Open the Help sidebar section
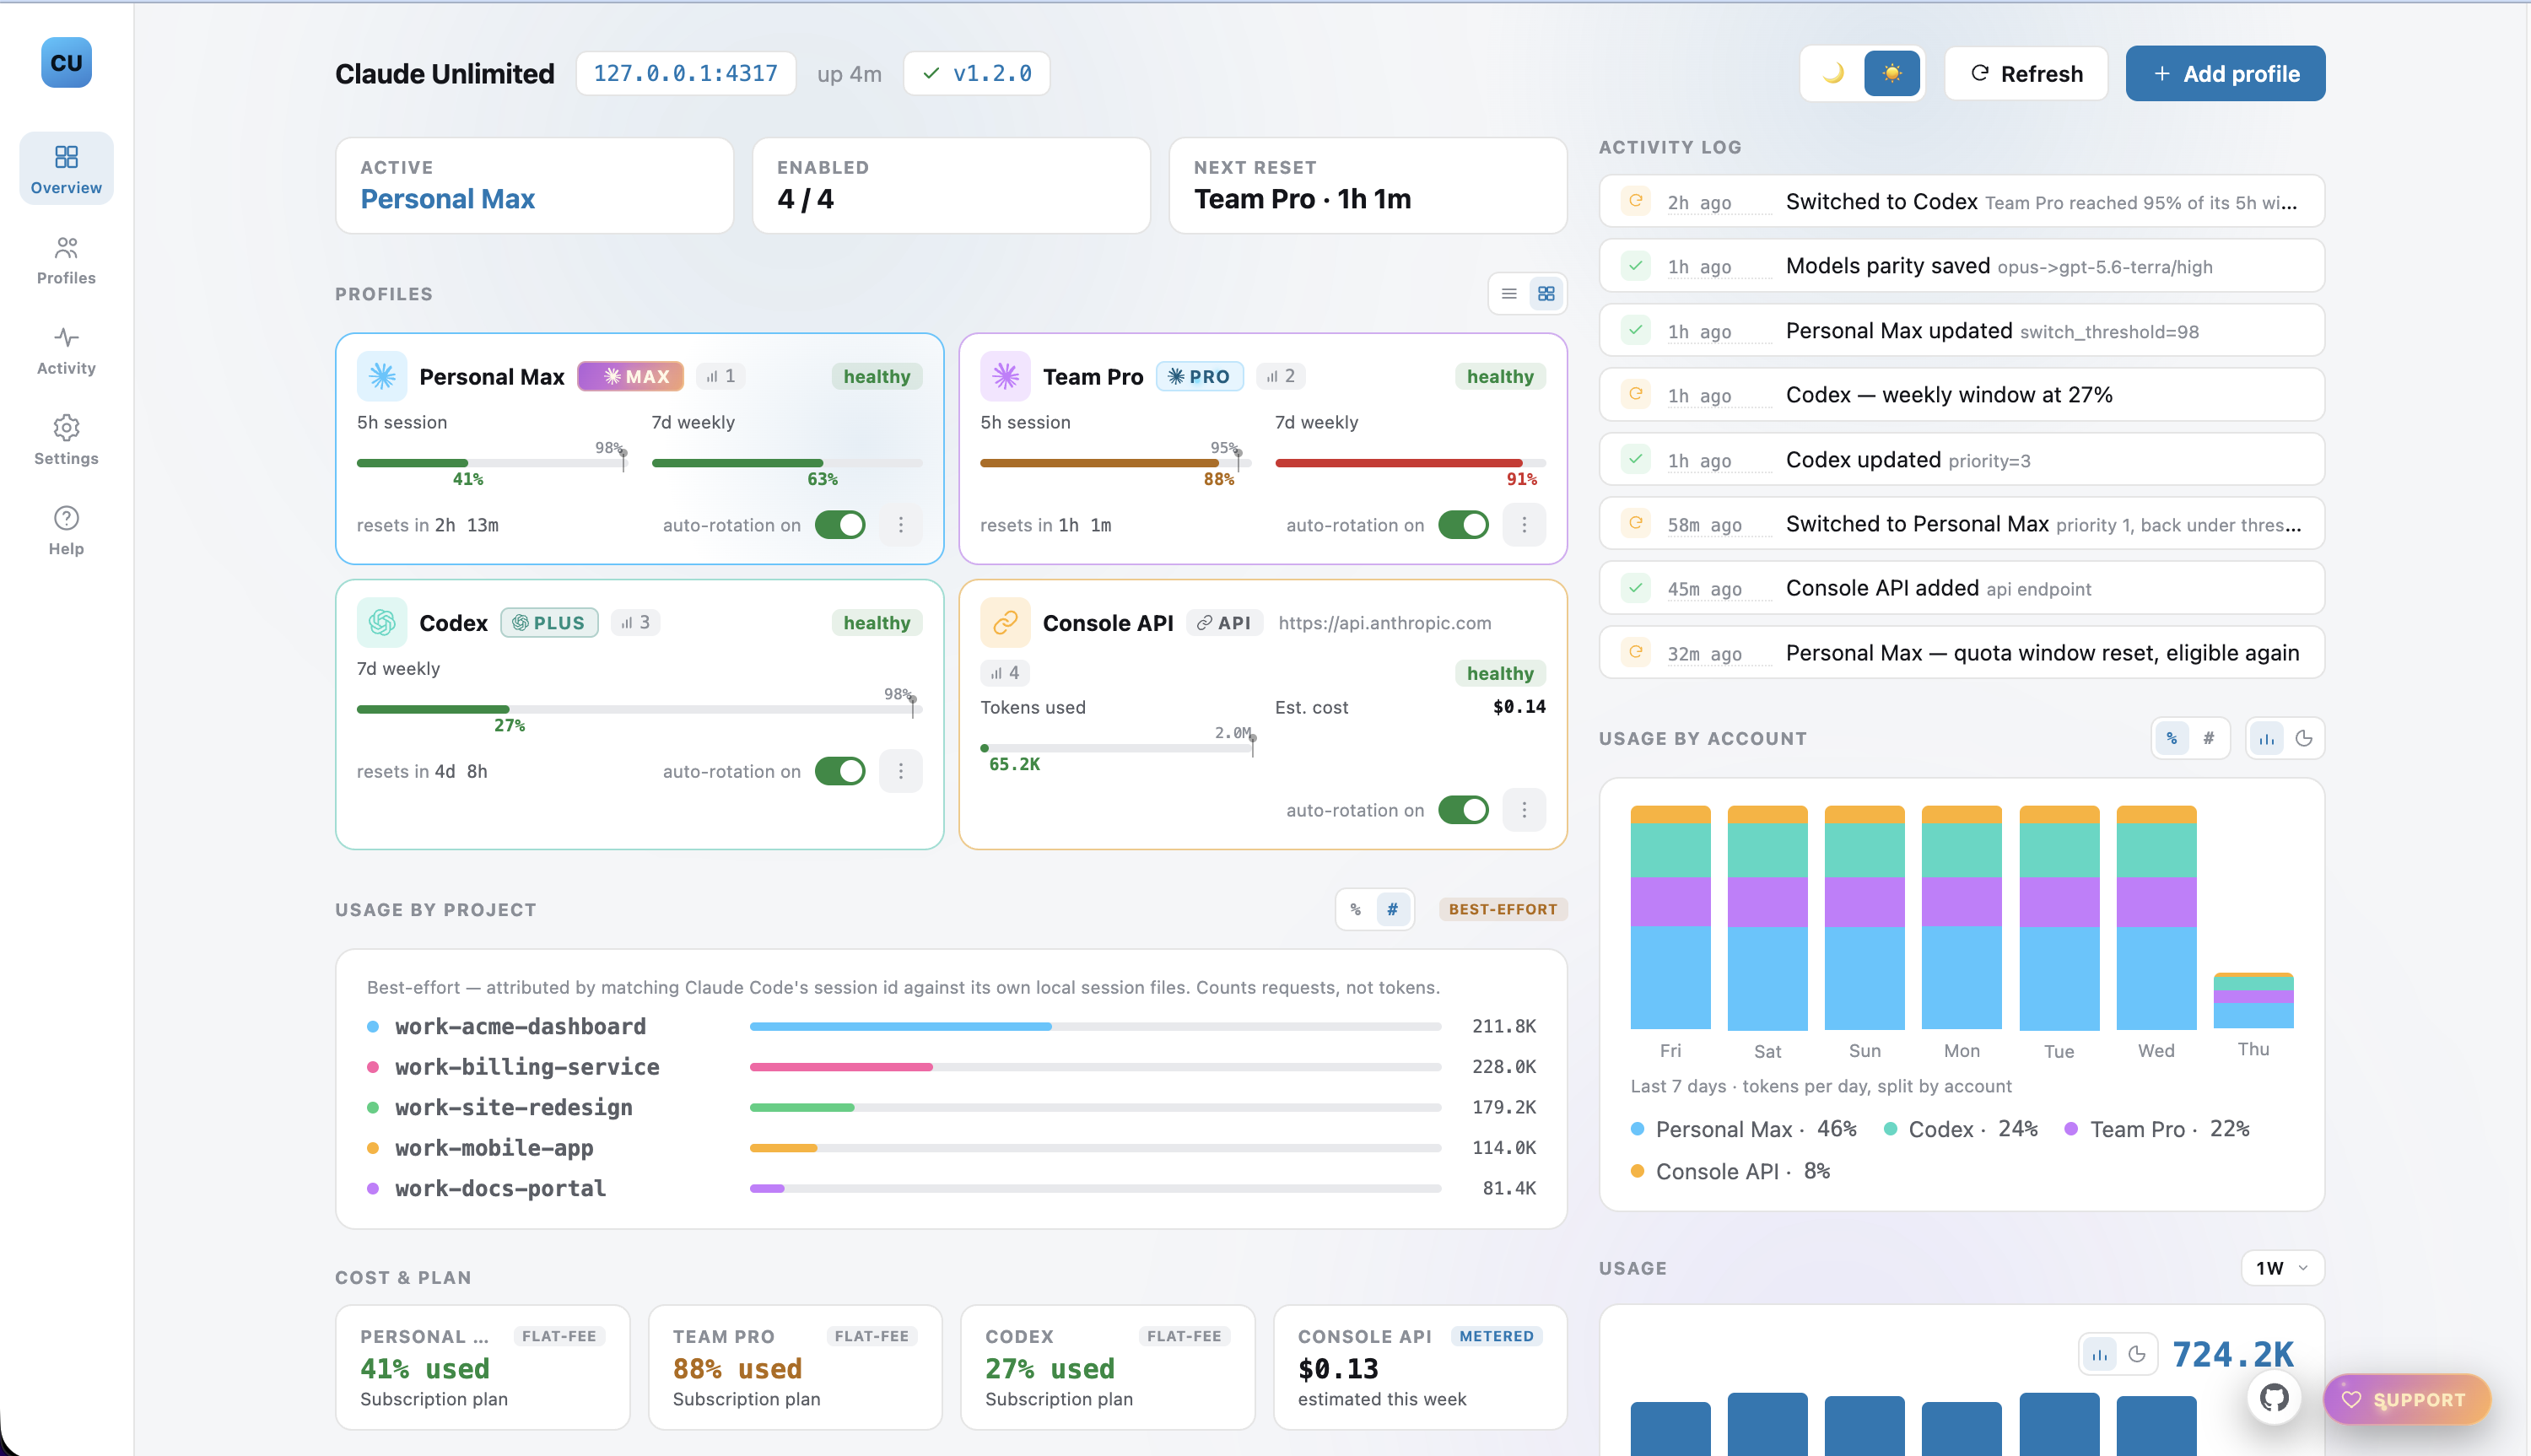The height and width of the screenshot is (1456, 2531). (x=66, y=530)
